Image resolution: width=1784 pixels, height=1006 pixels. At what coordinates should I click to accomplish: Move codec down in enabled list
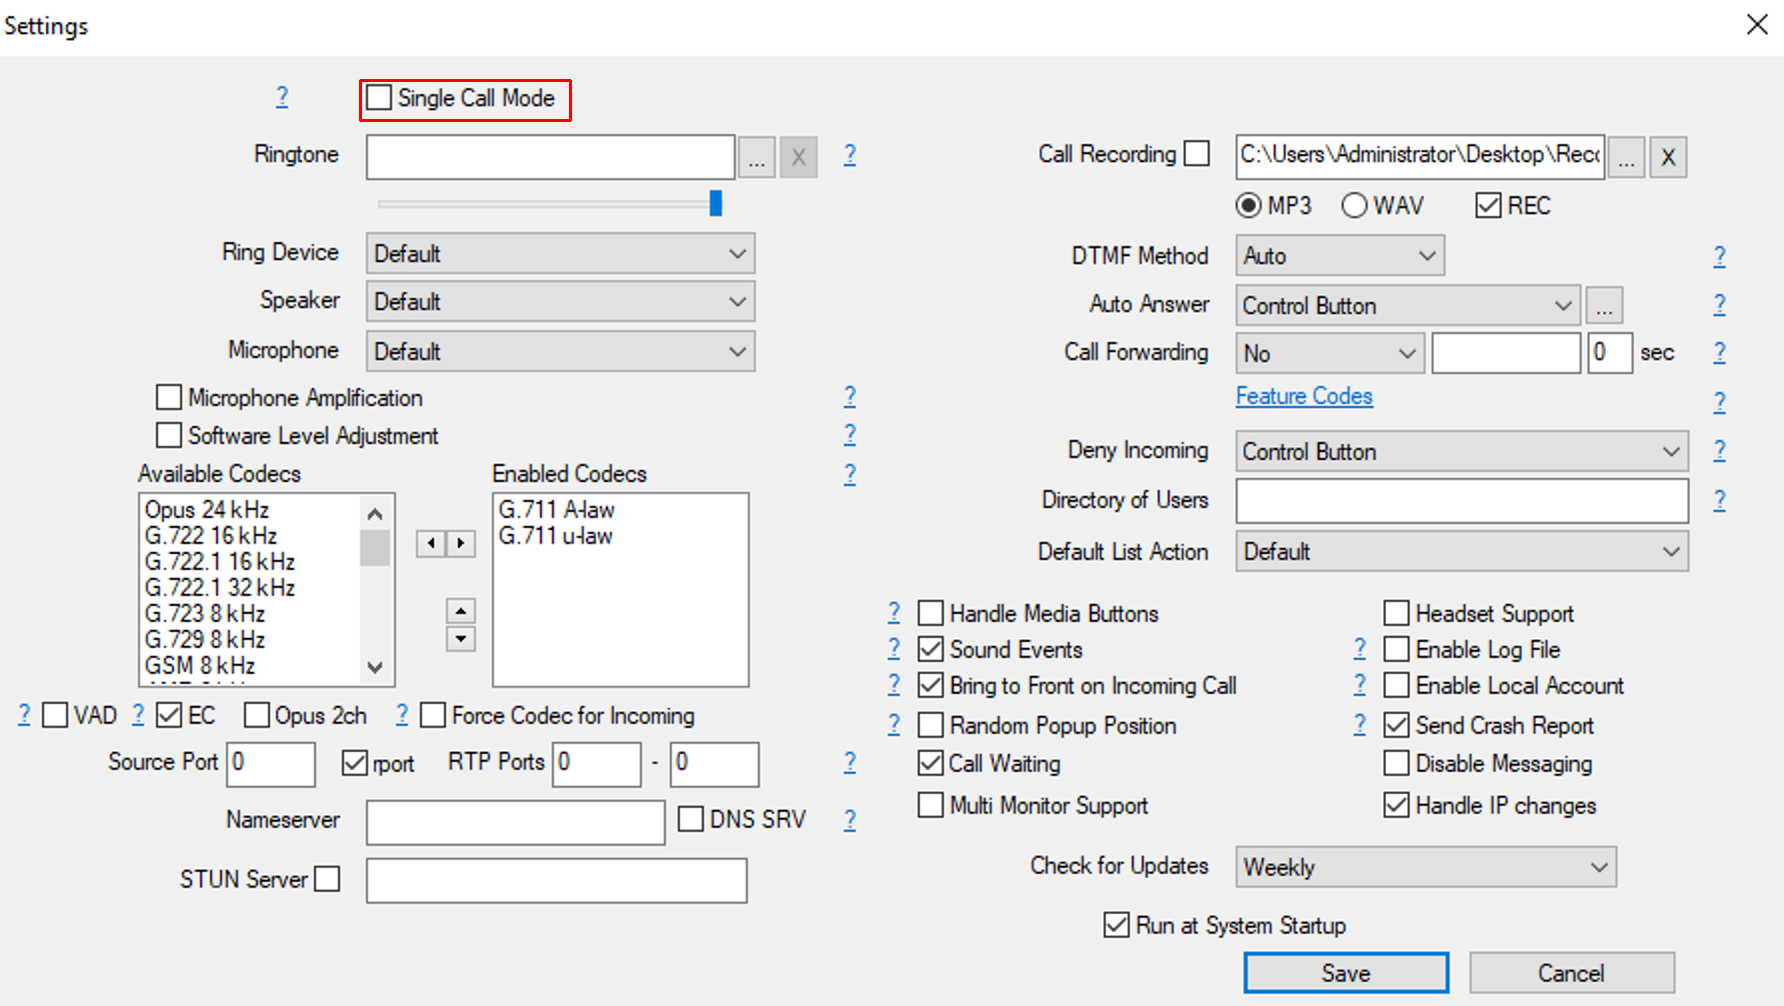460,638
